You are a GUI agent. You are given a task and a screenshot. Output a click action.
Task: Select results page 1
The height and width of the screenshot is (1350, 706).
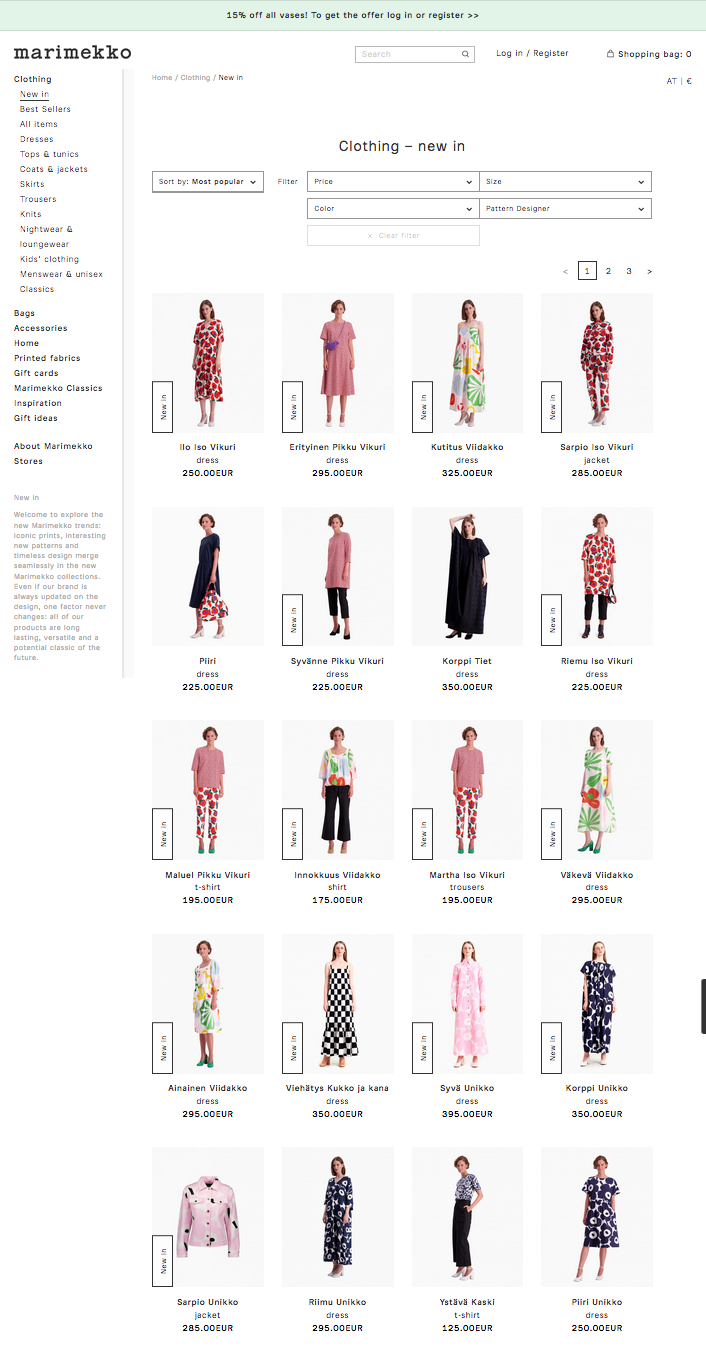tap(587, 270)
